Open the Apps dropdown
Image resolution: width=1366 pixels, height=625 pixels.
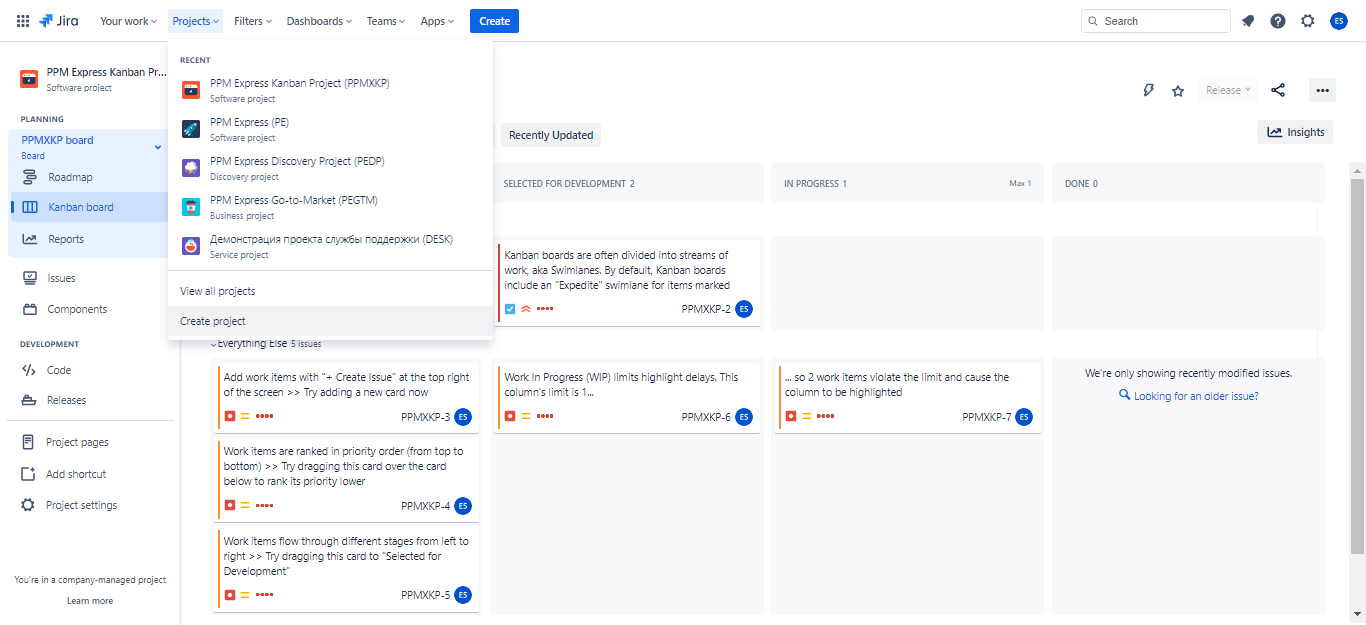(x=437, y=21)
